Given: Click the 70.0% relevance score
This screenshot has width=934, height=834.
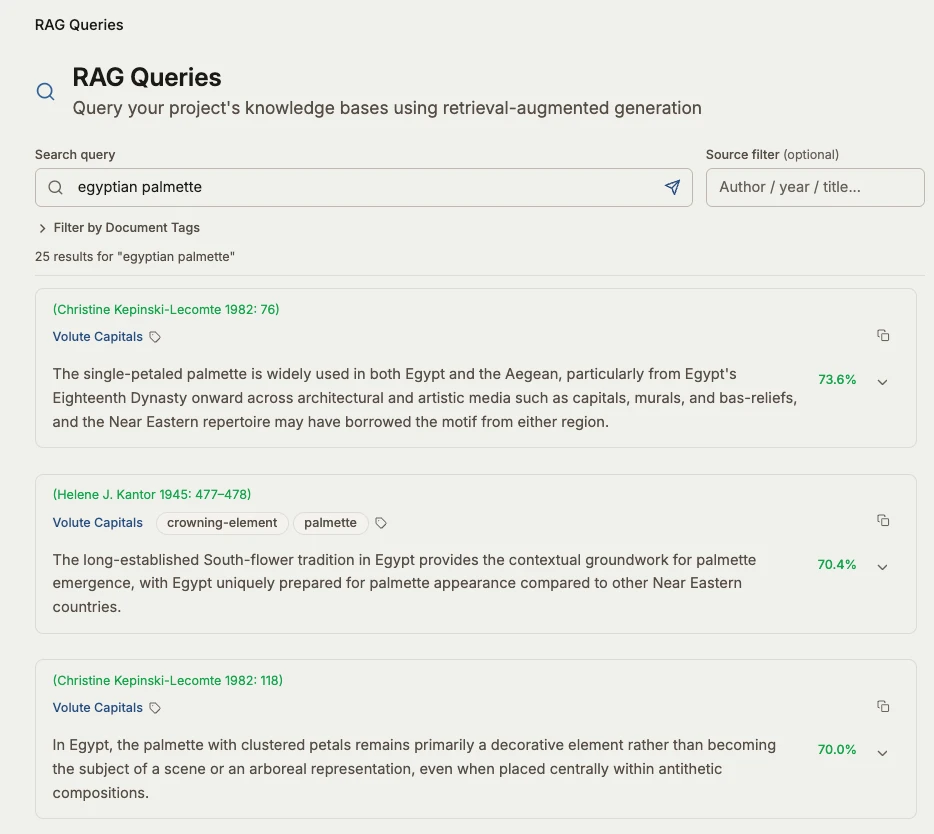Looking at the screenshot, I should click(x=837, y=749).
